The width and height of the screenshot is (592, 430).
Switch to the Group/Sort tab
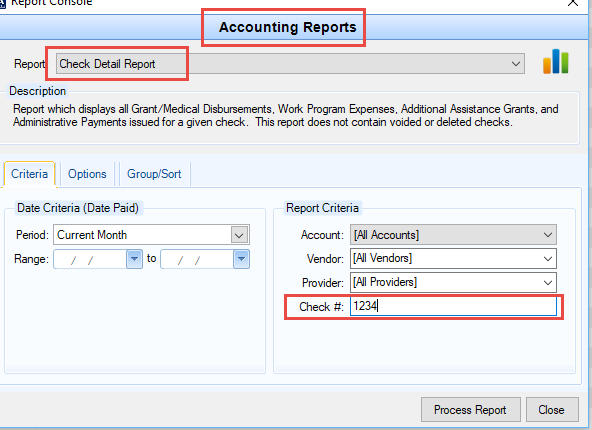[154, 174]
